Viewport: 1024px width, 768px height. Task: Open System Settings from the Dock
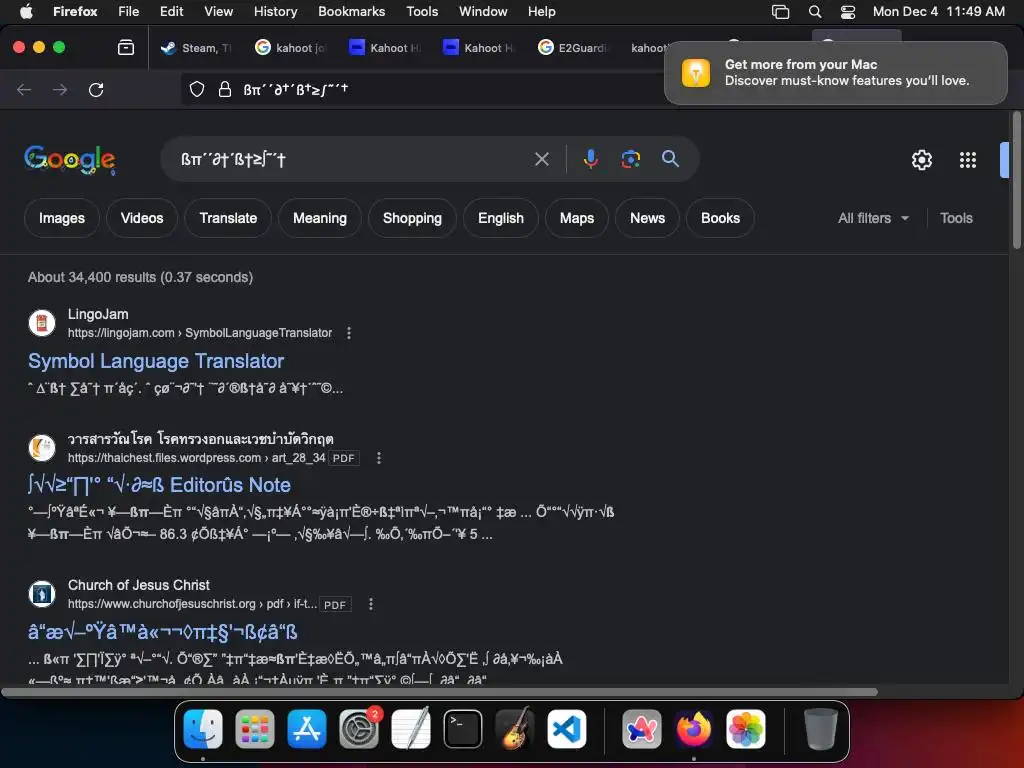click(x=359, y=728)
